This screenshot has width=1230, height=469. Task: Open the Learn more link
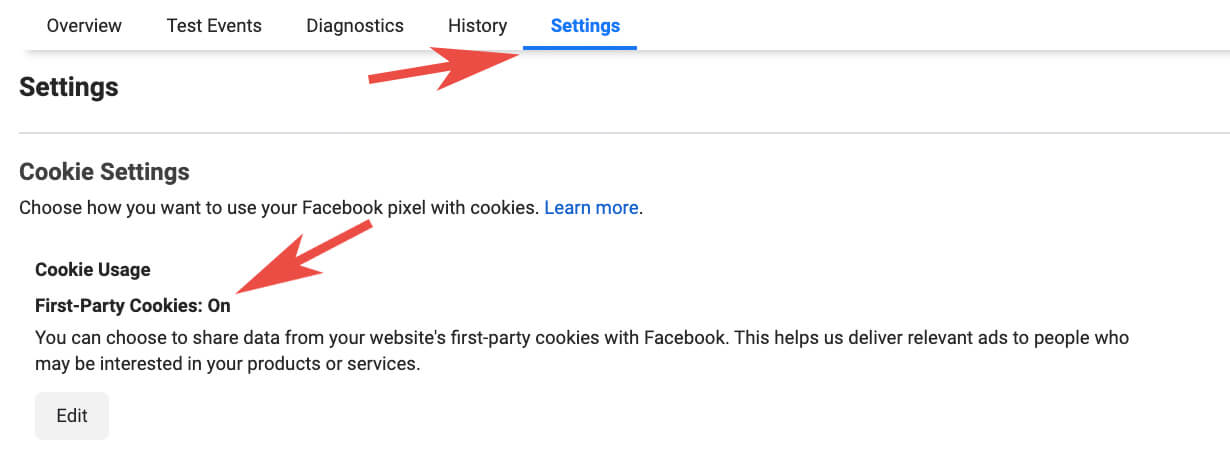(591, 208)
